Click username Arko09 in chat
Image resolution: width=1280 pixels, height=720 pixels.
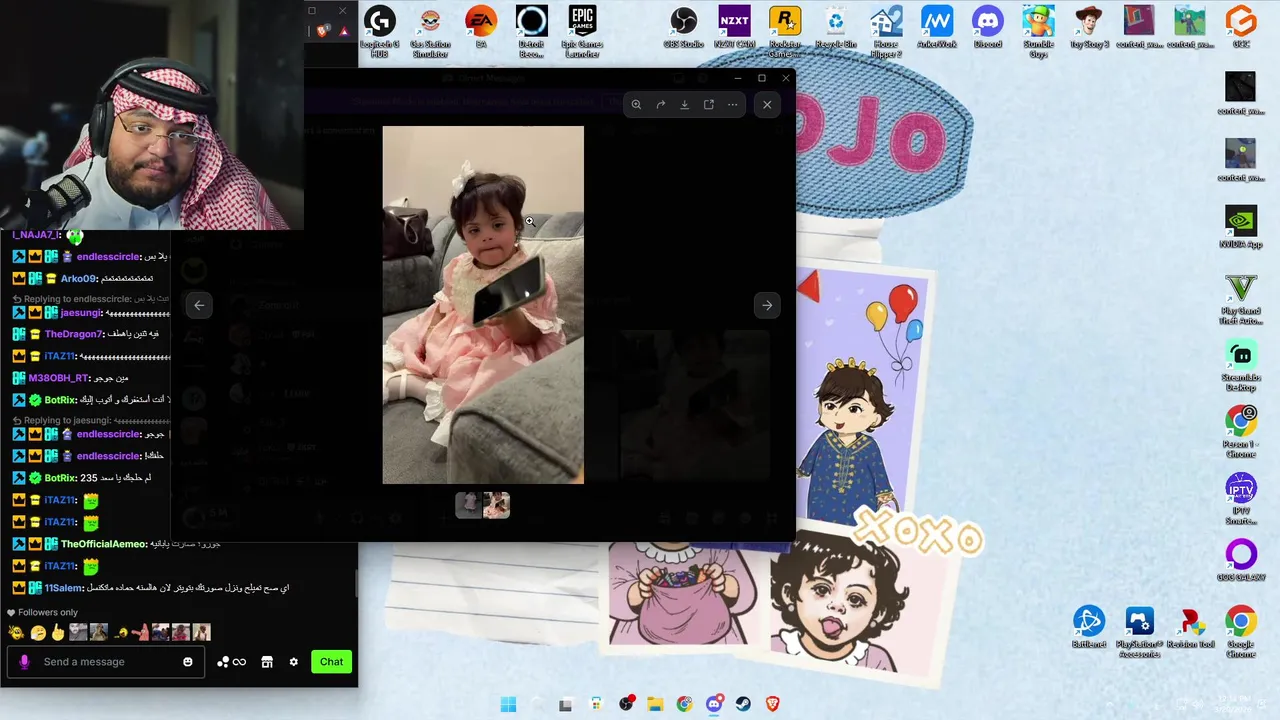point(78,279)
